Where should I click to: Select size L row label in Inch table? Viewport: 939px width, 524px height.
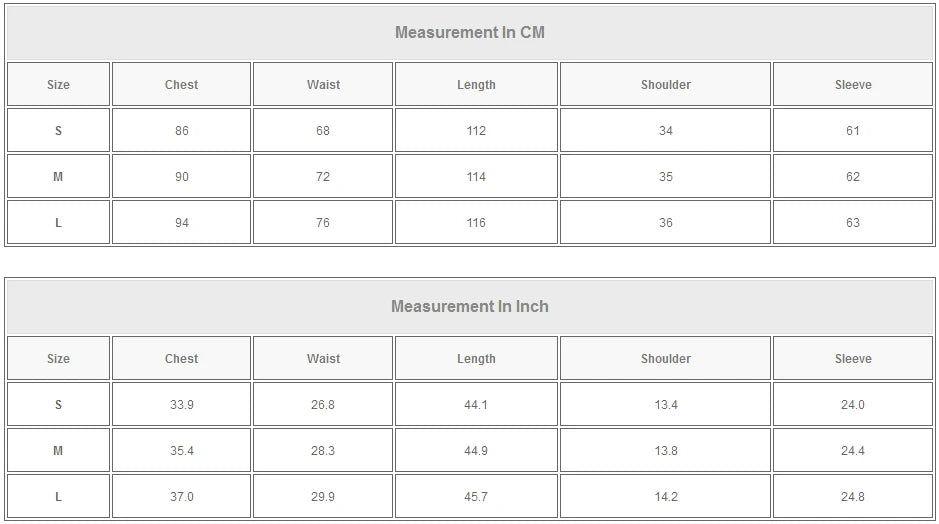pos(58,497)
